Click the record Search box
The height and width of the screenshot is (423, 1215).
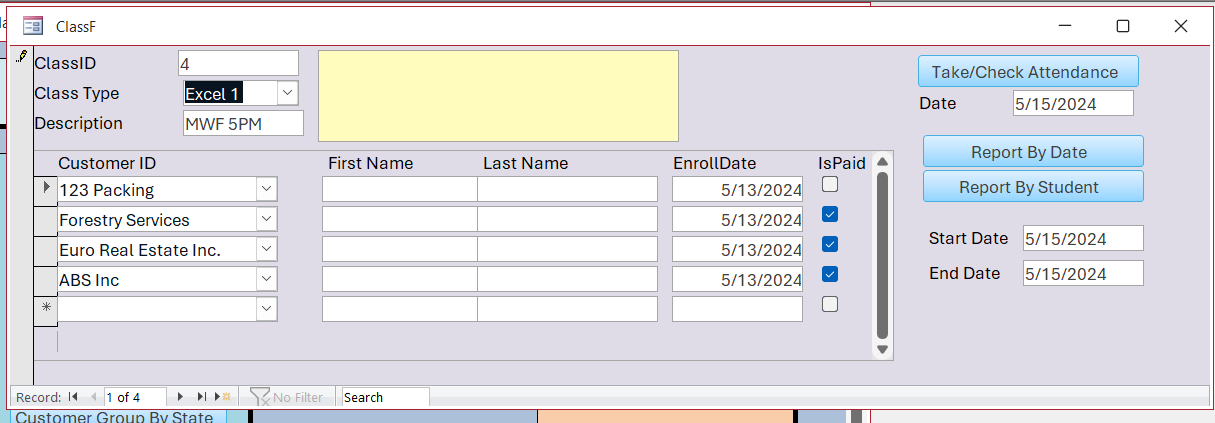click(x=385, y=397)
